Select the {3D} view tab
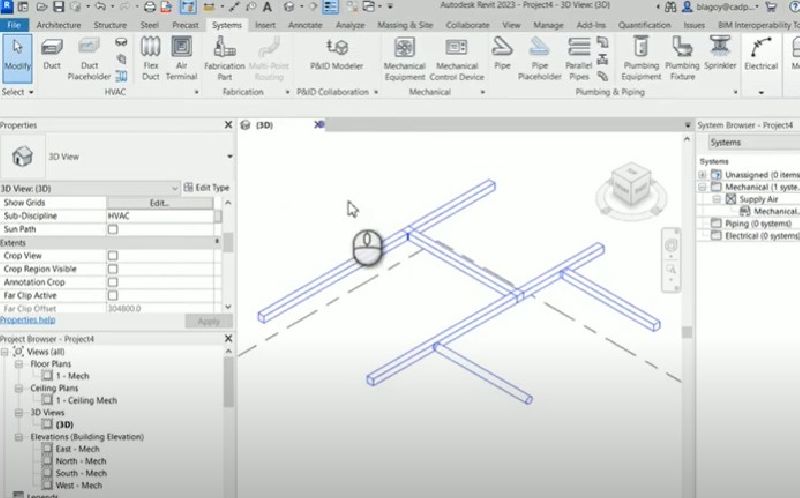 tap(264, 125)
